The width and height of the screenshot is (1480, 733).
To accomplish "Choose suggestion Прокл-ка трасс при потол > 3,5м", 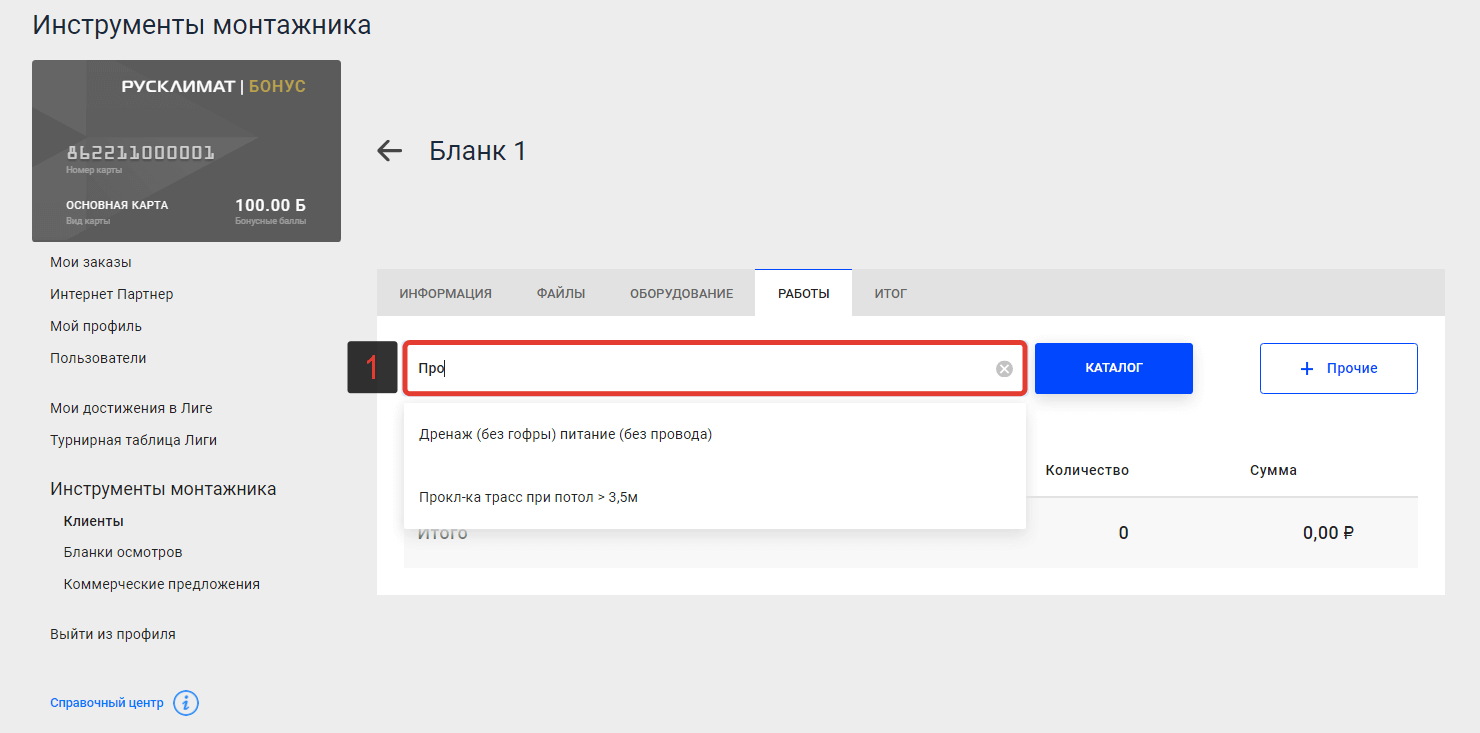I will [x=715, y=497].
